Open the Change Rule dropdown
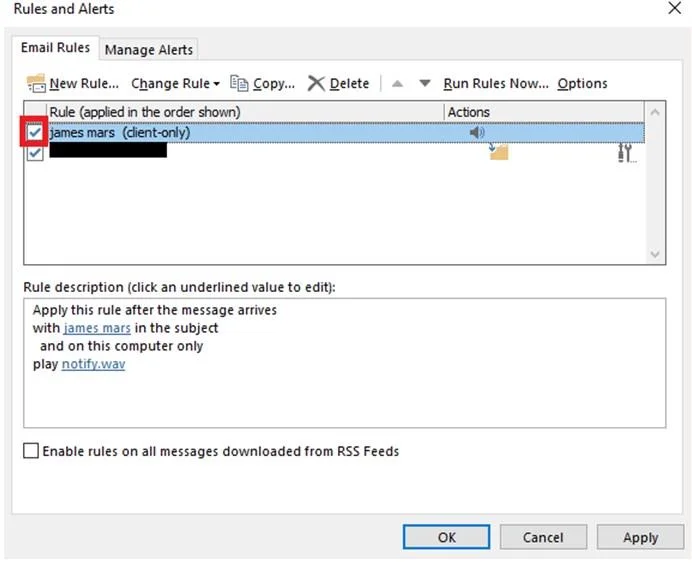This screenshot has width=692, height=563. (175, 83)
